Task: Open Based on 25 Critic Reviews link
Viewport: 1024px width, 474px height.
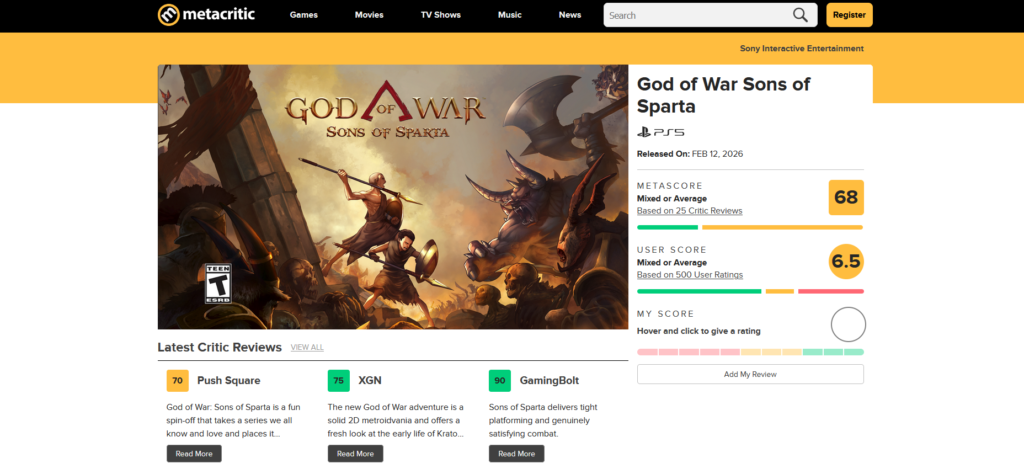Action: click(x=689, y=211)
